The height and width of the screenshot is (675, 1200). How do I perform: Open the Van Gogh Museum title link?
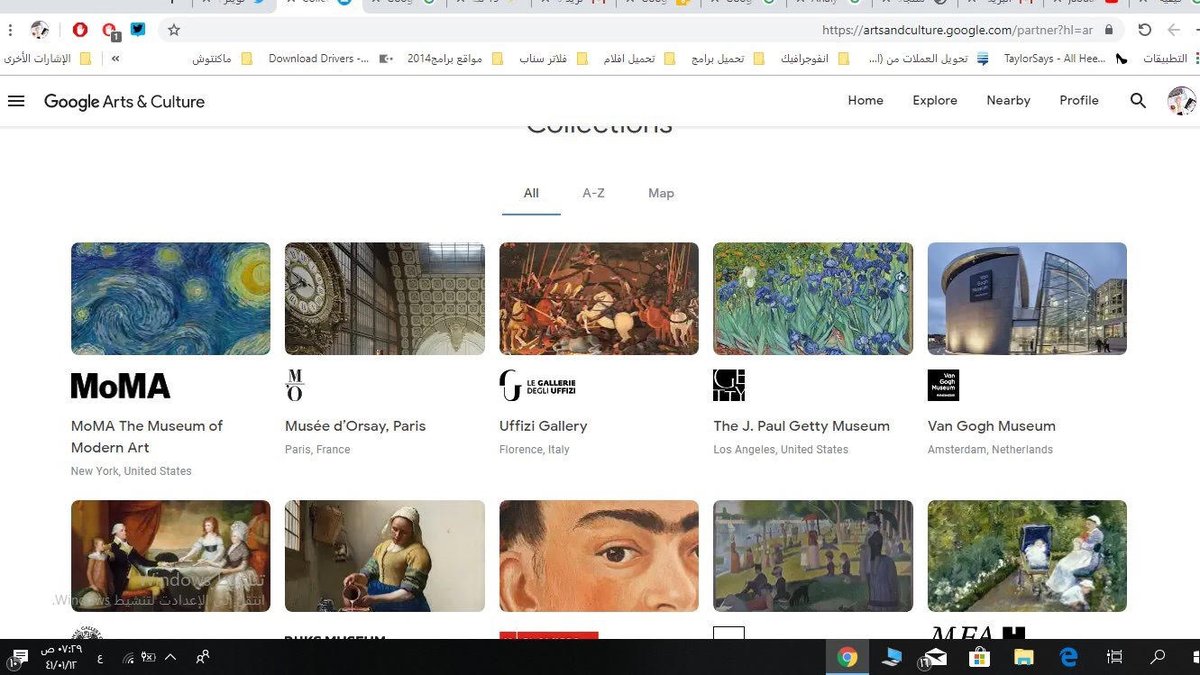click(991, 426)
